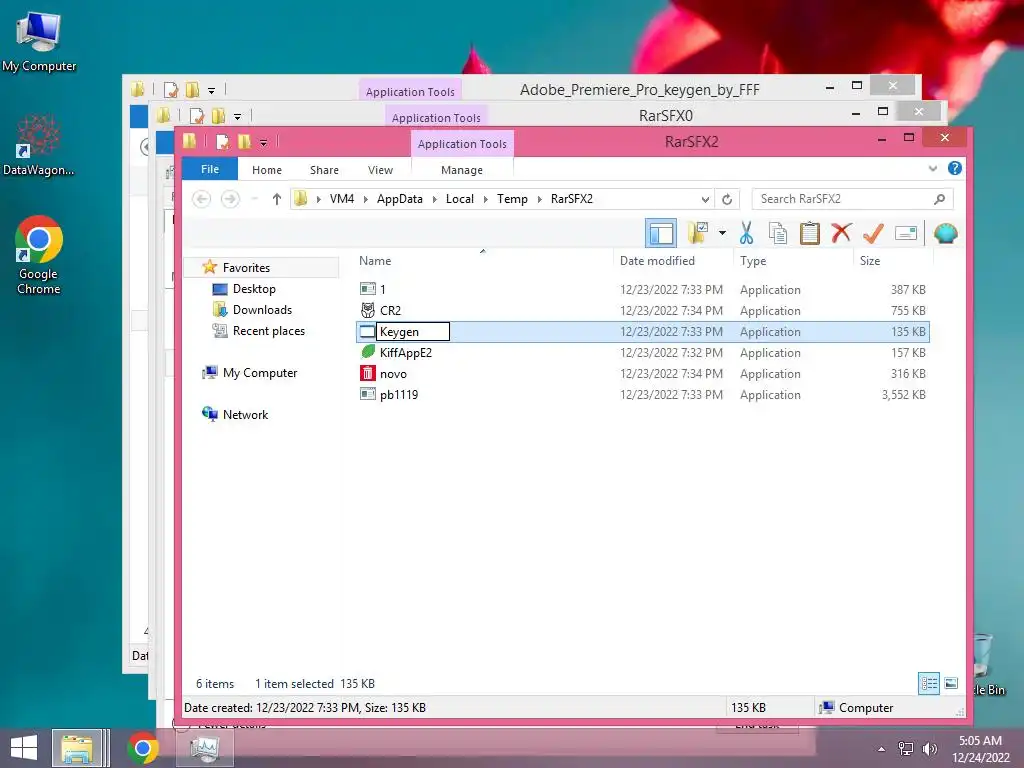Image resolution: width=1024 pixels, height=768 pixels.
Task: Click the Paste clipboard icon
Action: tap(809, 233)
